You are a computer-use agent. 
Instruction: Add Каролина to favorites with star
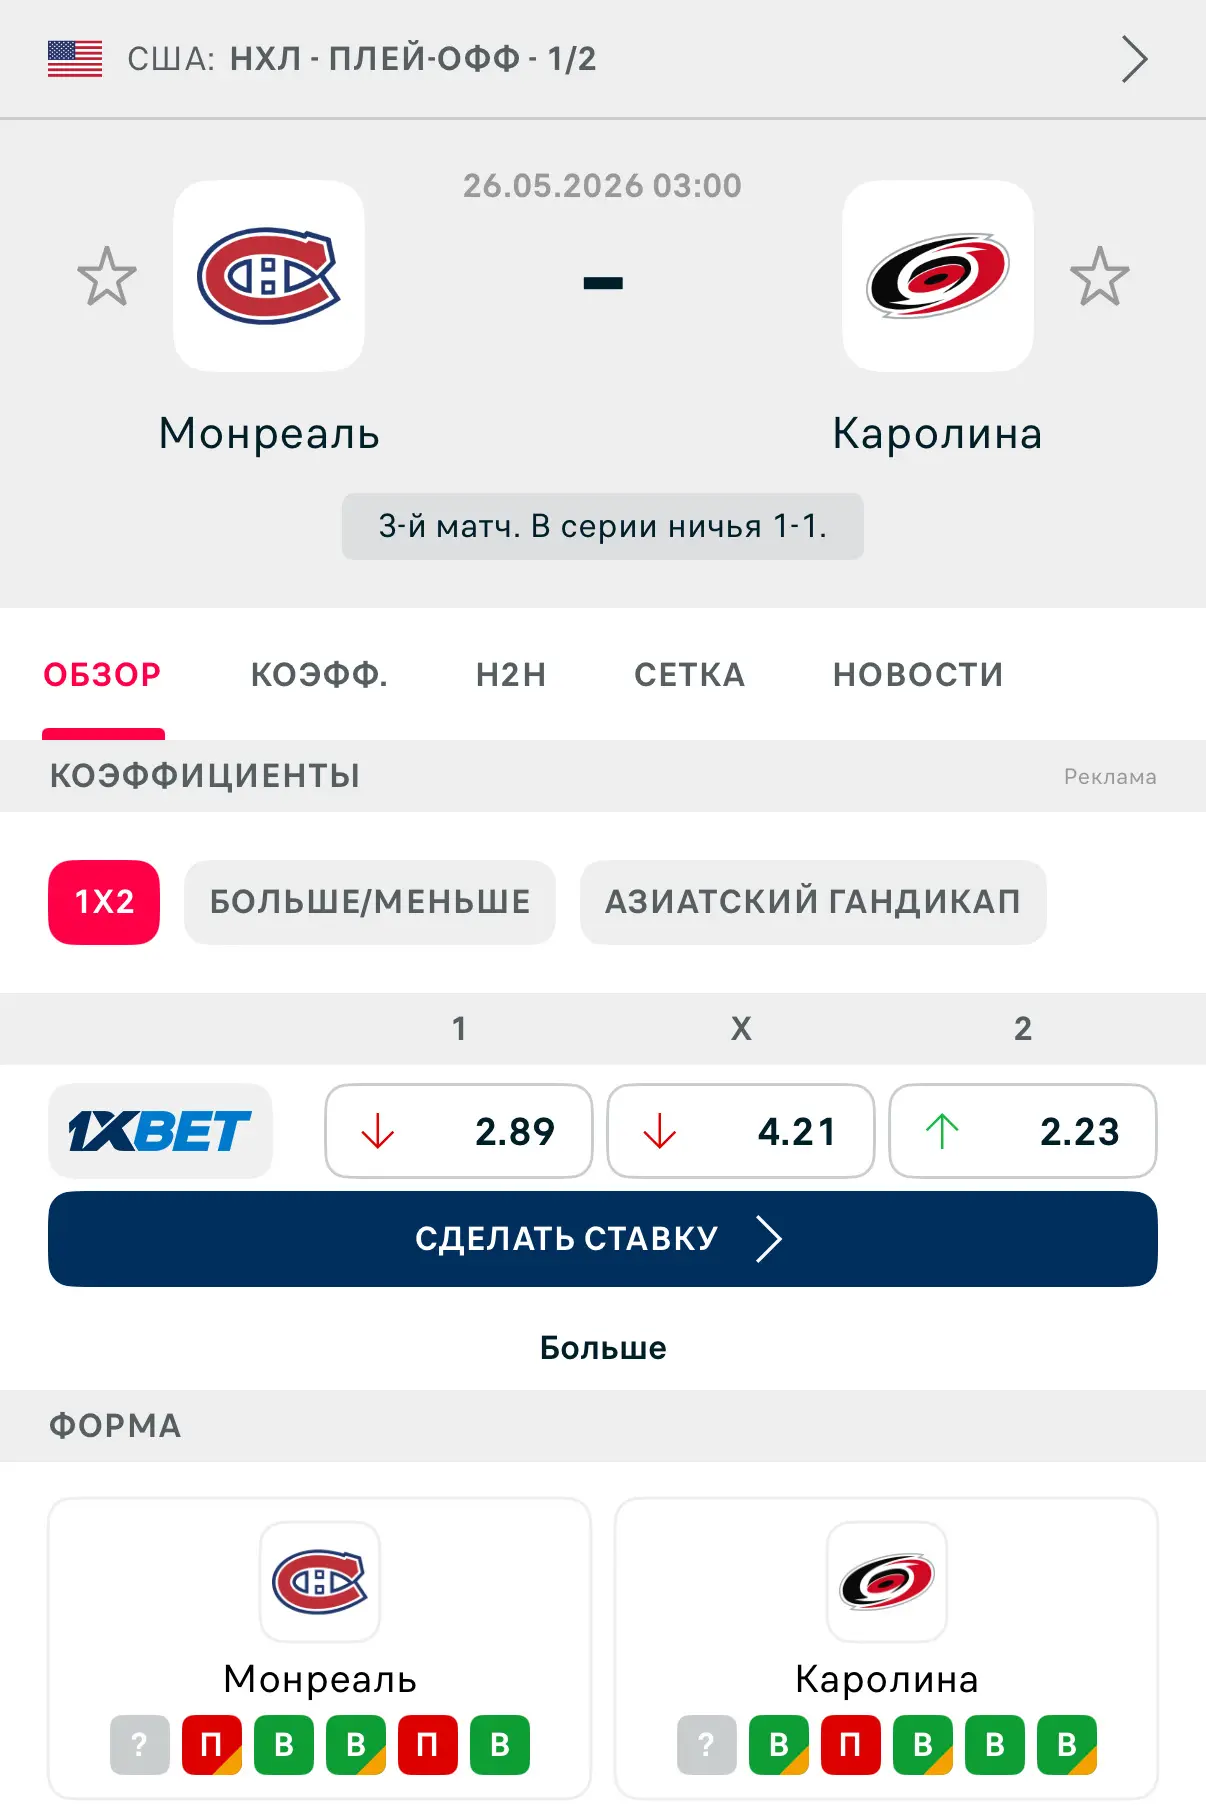click(1099, 276)
